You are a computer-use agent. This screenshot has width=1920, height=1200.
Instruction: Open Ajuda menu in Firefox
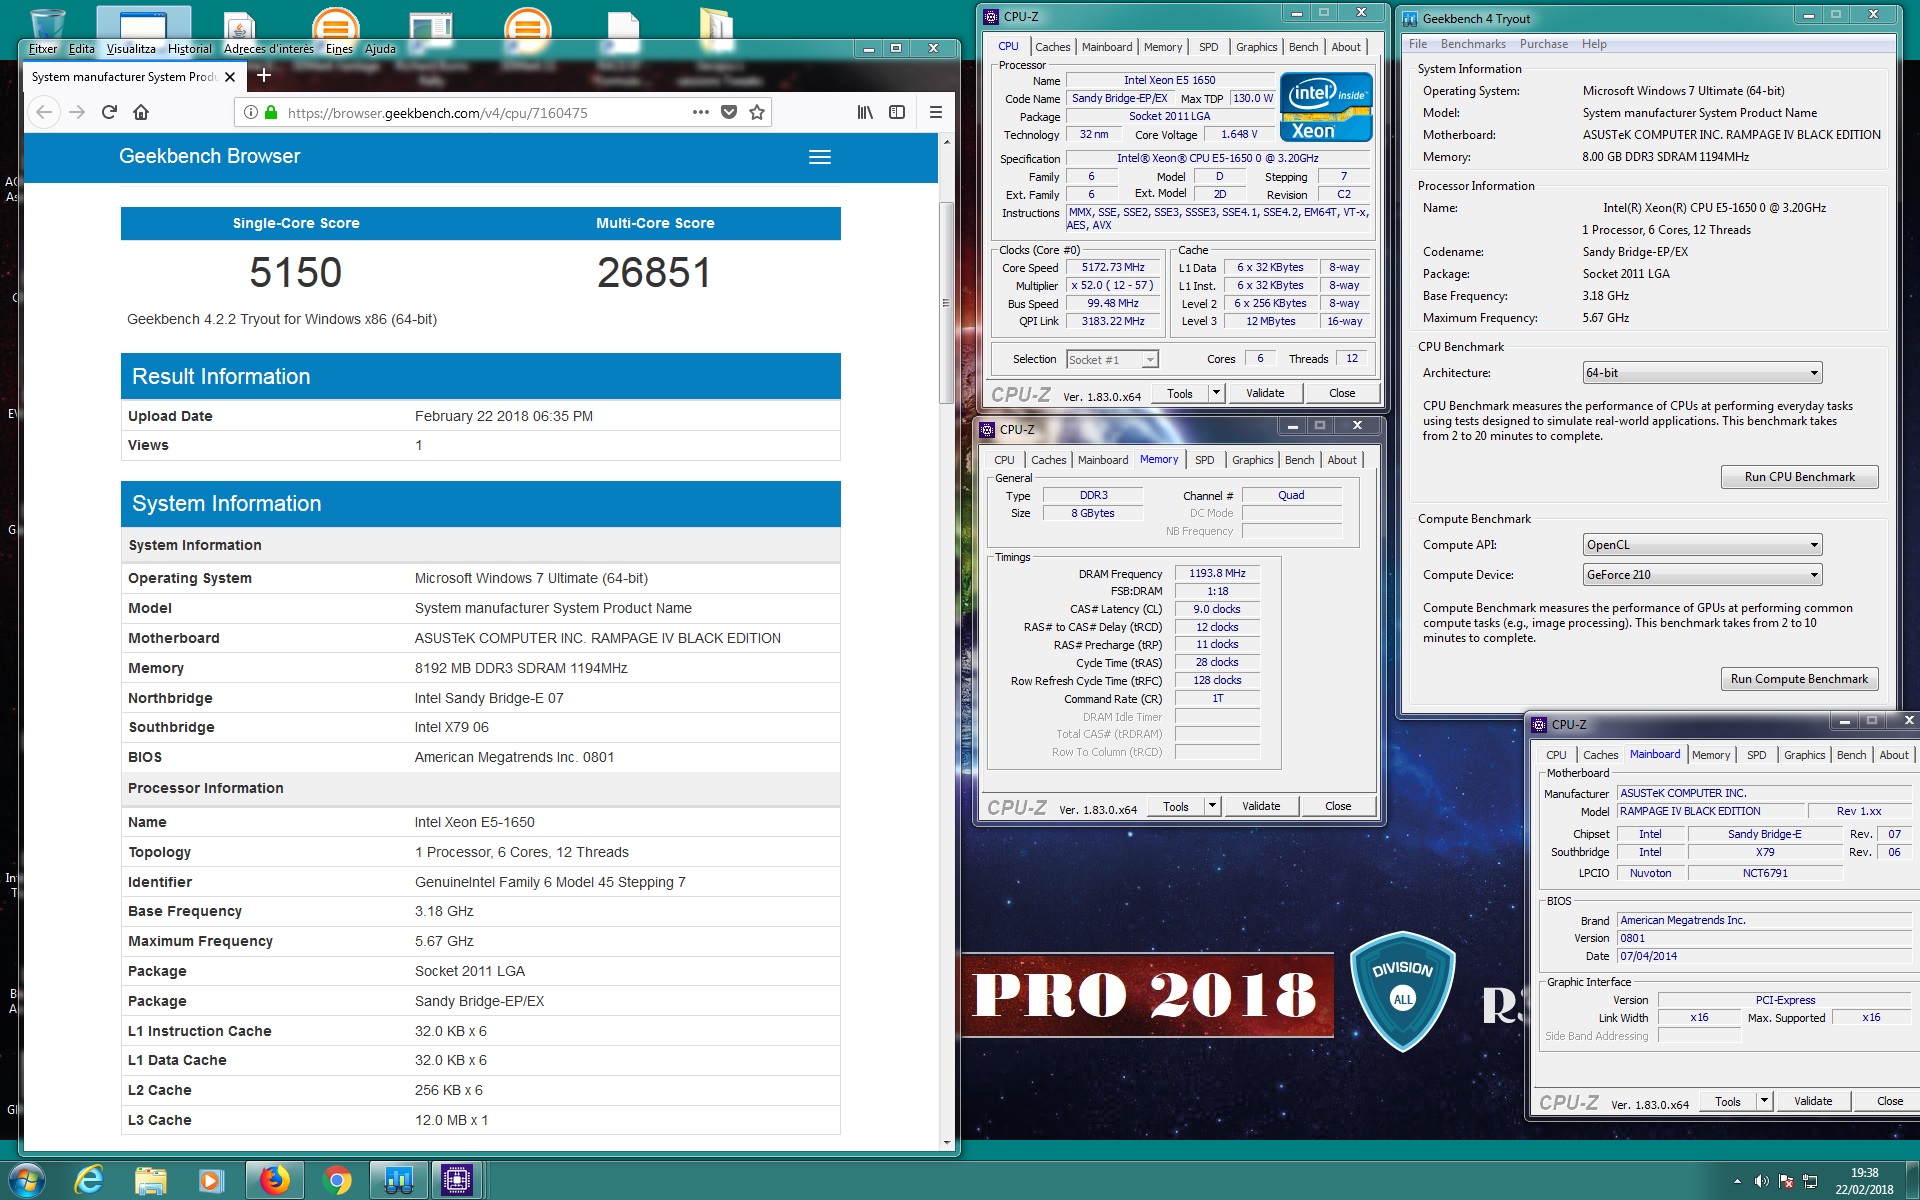[x=380, y=48]
